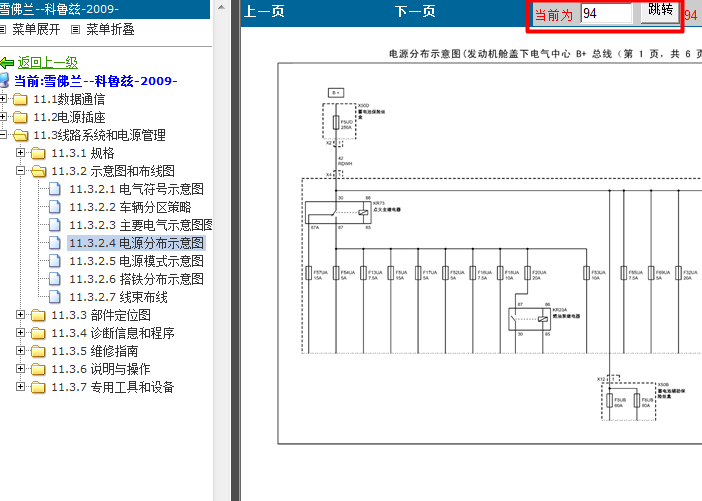Click the open folder icon of 11.3线路系统和电源管理
This screenshot has width=702, height=501.
(21, 135)
